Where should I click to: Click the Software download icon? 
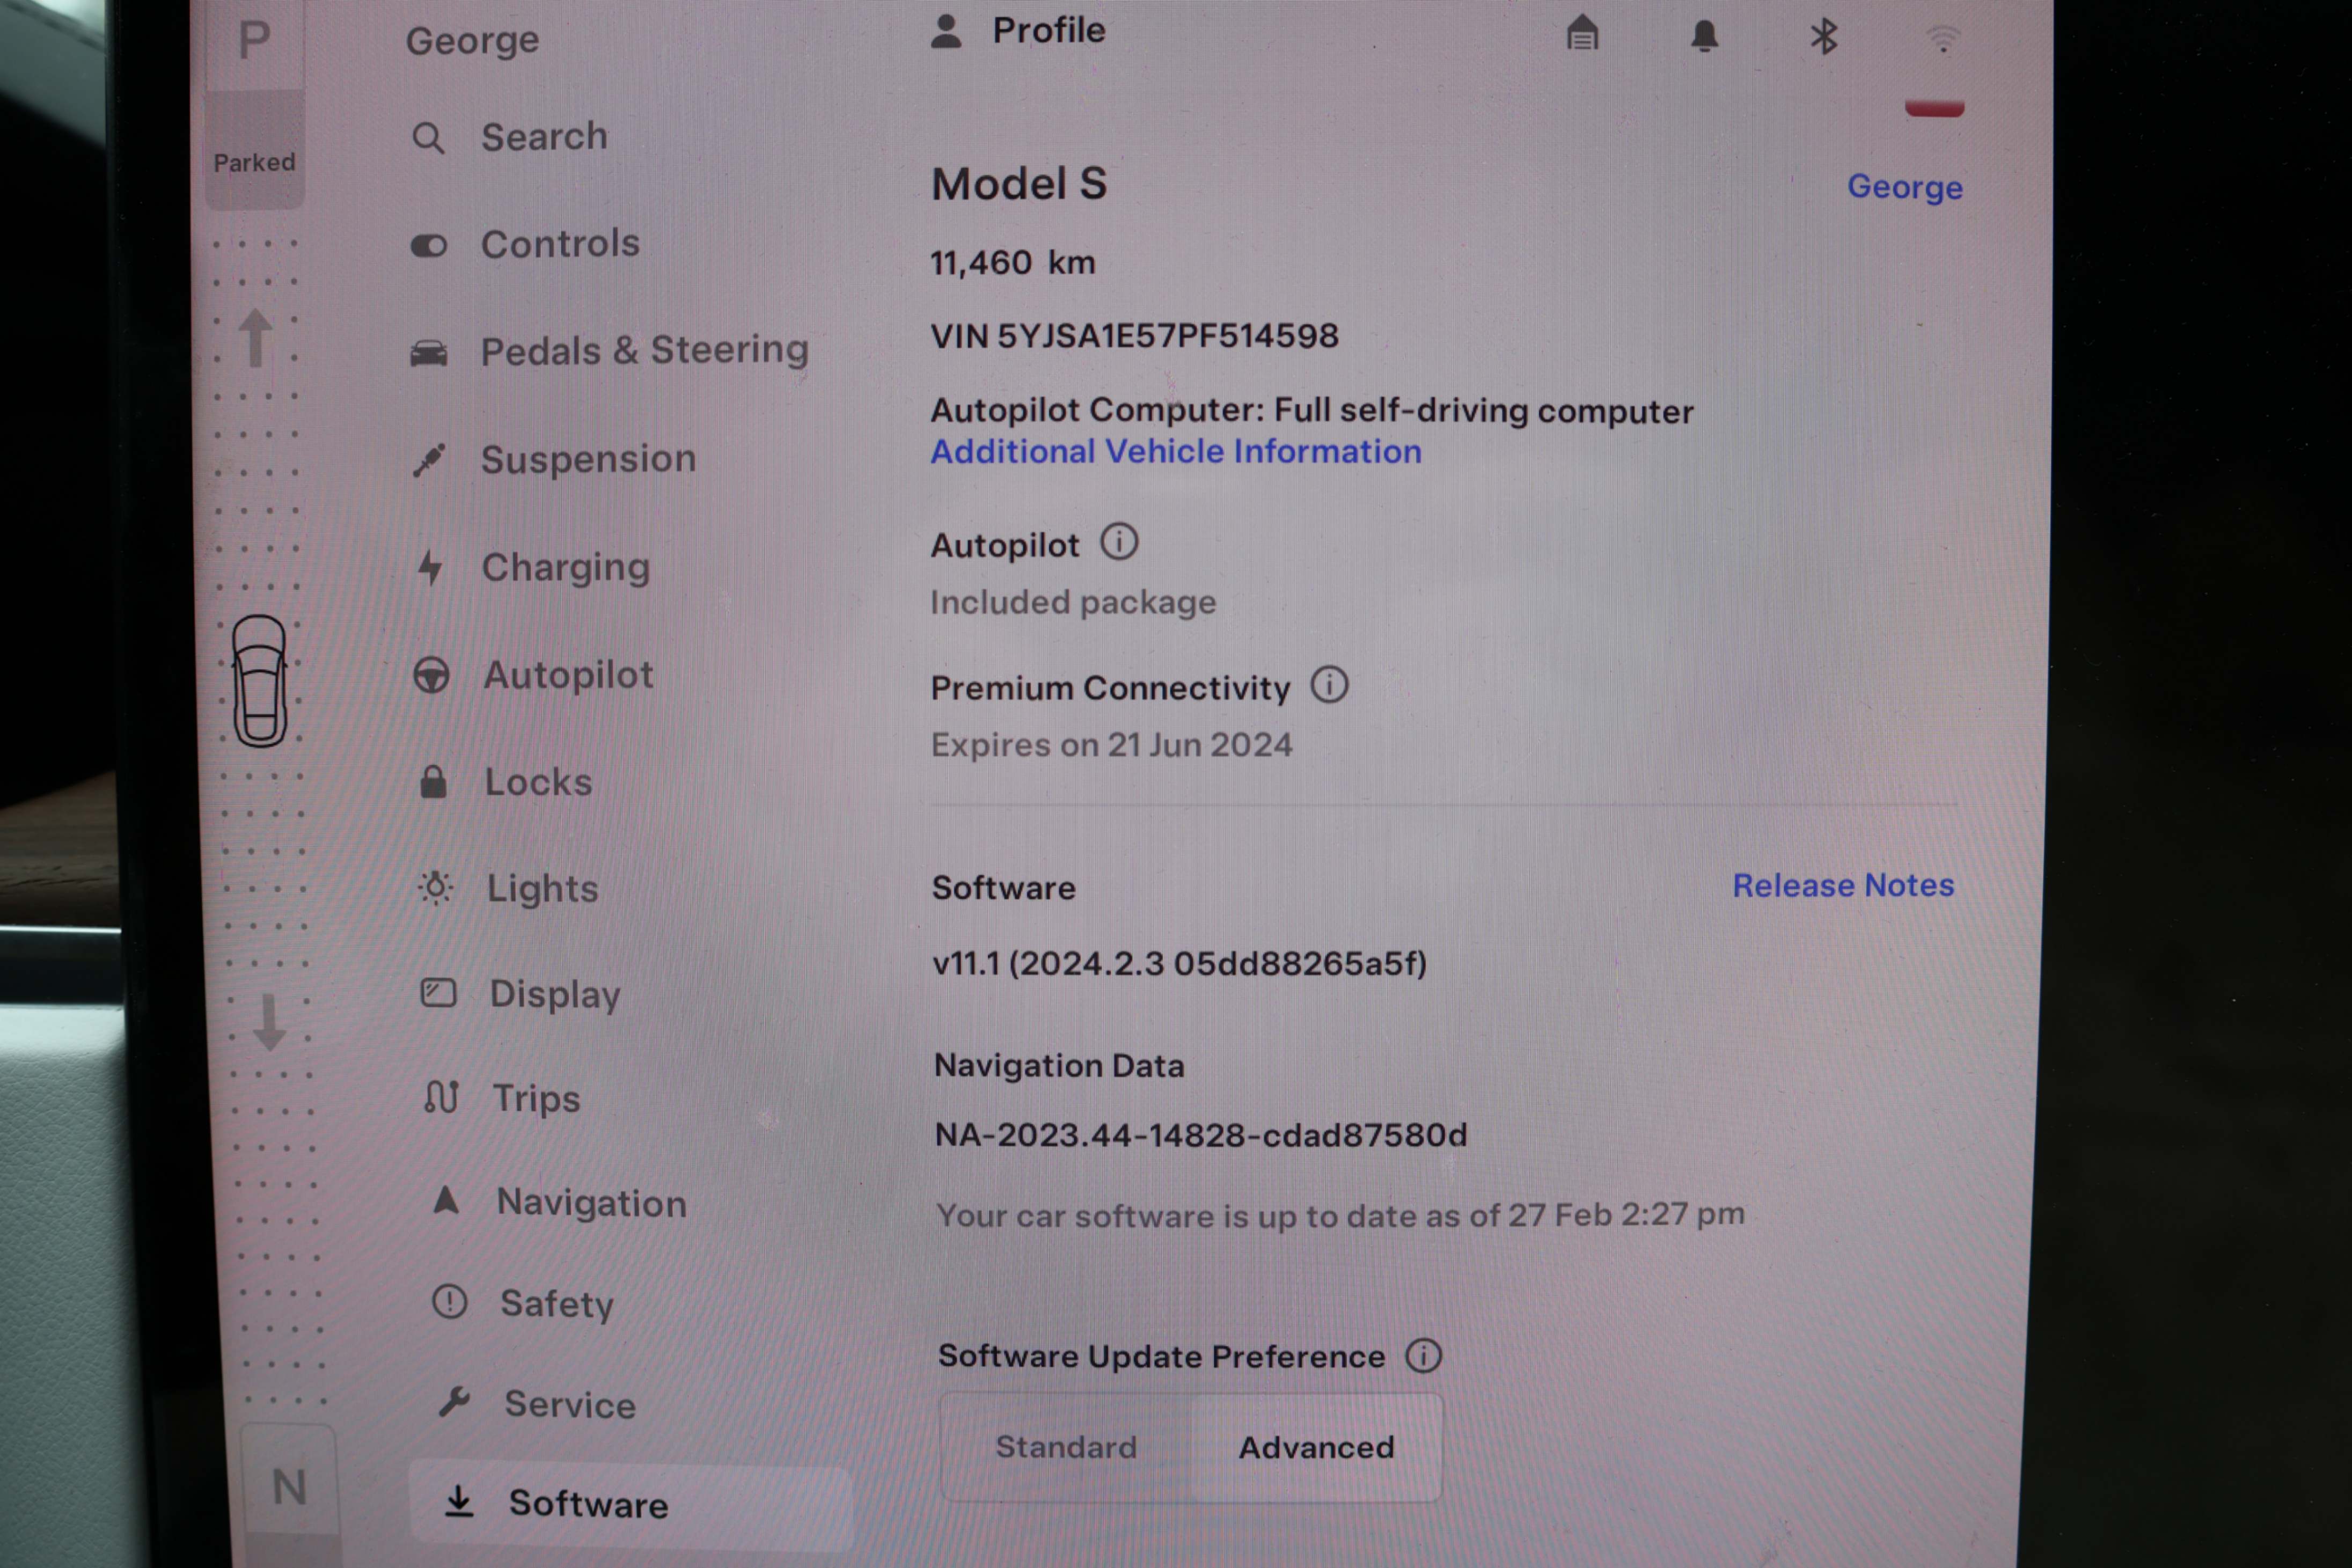pyautogui.click(x=459, y=1502)
